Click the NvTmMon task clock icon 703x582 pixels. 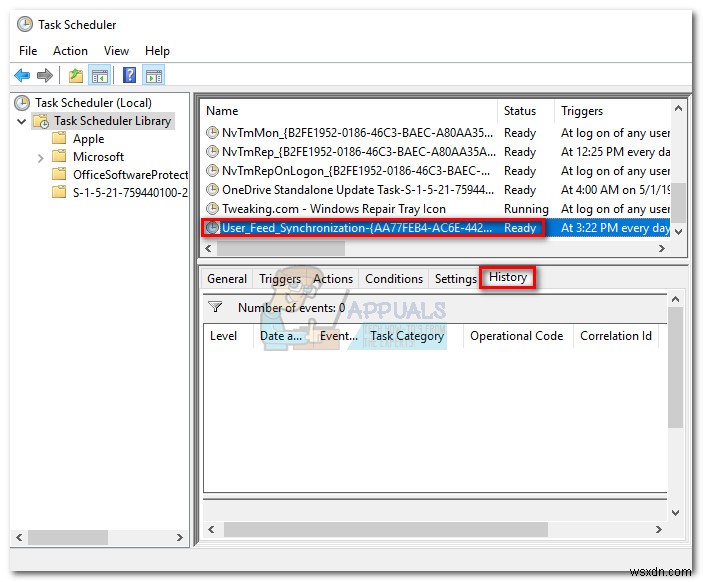(x=212, y=132)
